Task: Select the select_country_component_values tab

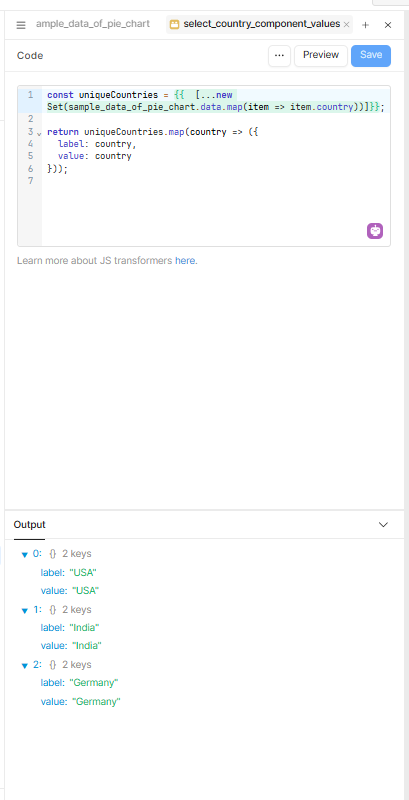Action: tap(261, 24)
